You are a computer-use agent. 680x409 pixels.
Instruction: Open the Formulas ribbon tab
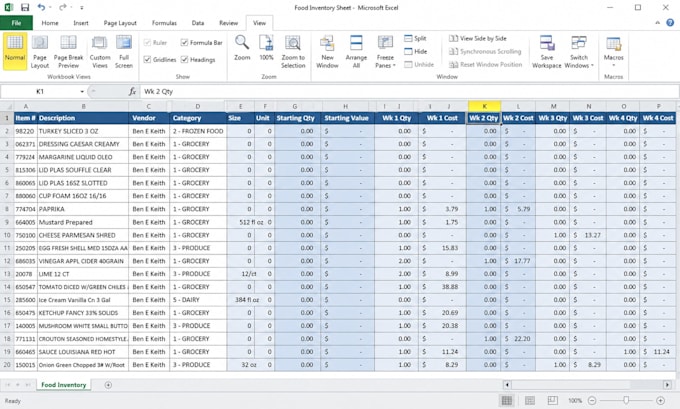(164, 23)
